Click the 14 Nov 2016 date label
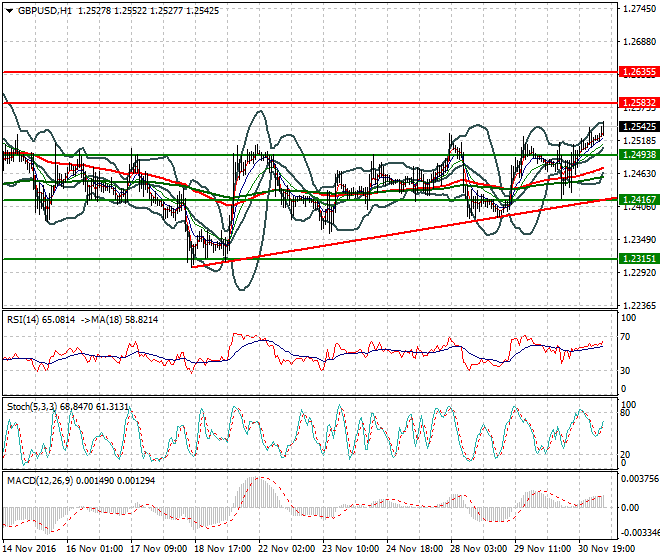The image size is (660, 560). (x=29, y=549)
